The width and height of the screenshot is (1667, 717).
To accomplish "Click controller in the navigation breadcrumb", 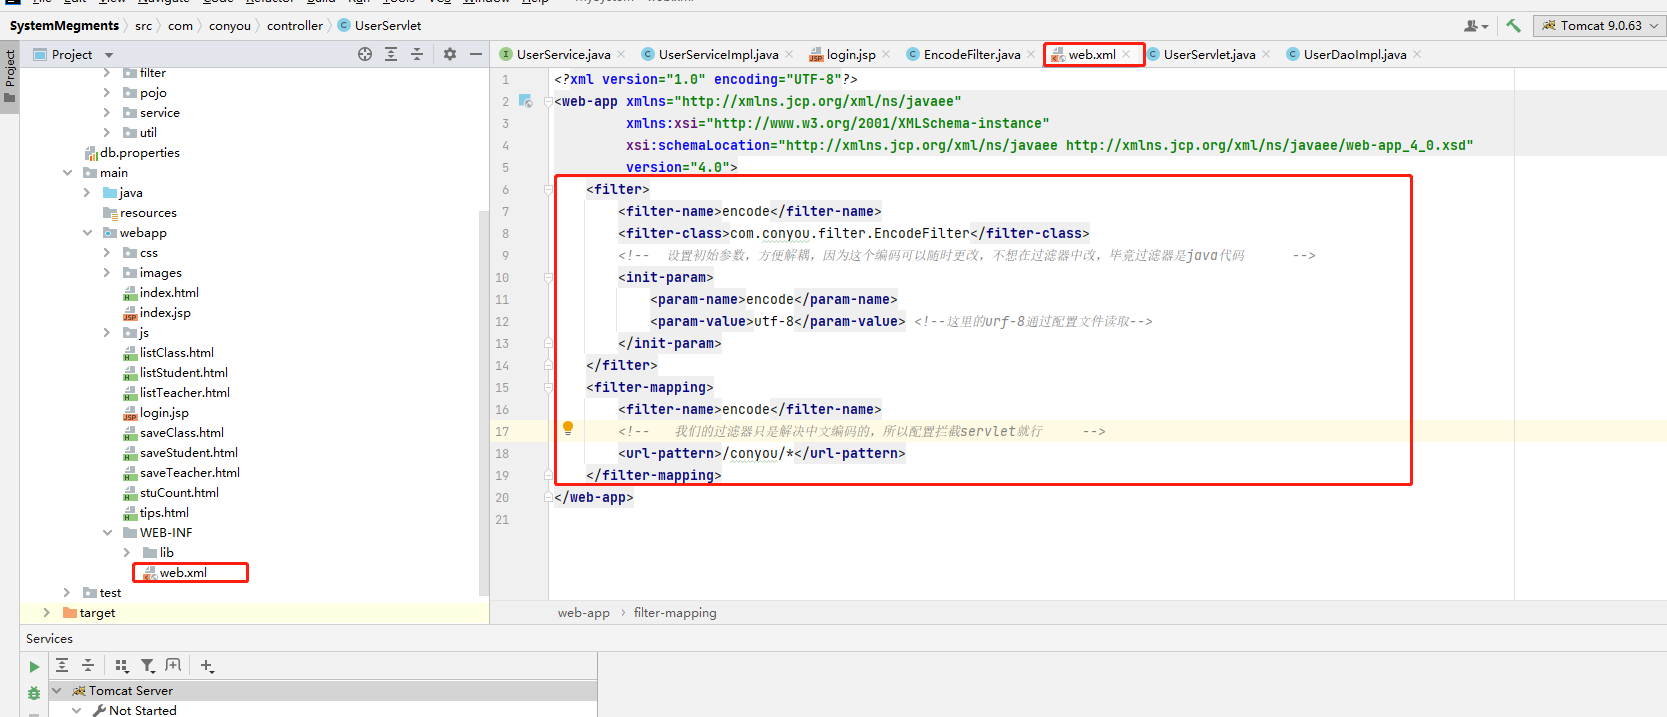I will coord(295,26).
